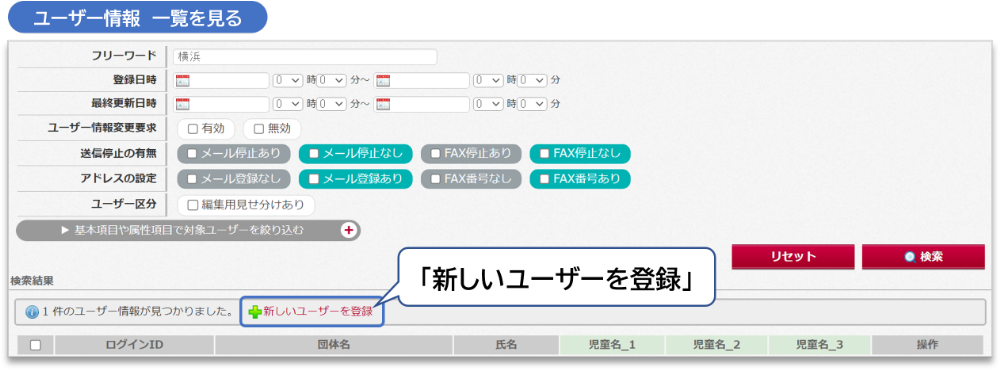Click the 児童名_1 column header
This screenshot has width=1000, height=370.
[x=612, y=345]
